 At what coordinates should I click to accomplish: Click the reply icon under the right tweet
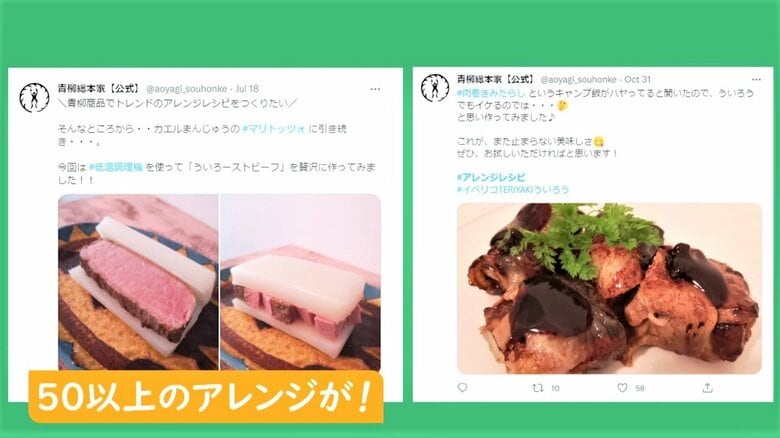coord(462,387)
